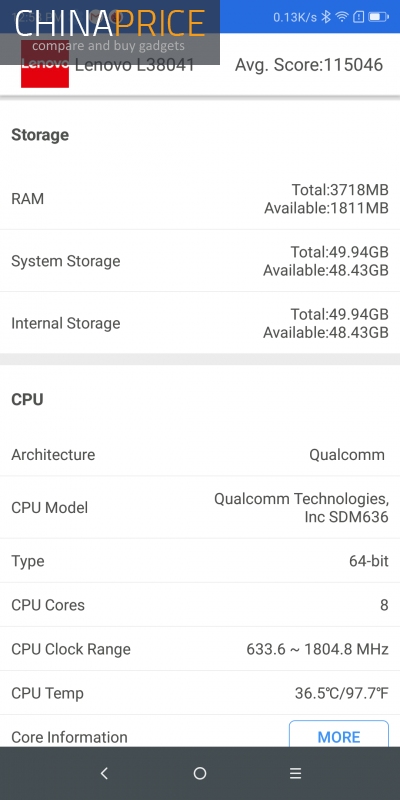Screen dimensions: 400x800
Task: Tap the Wi-Fi status bar icon
Action: (341, 17)
